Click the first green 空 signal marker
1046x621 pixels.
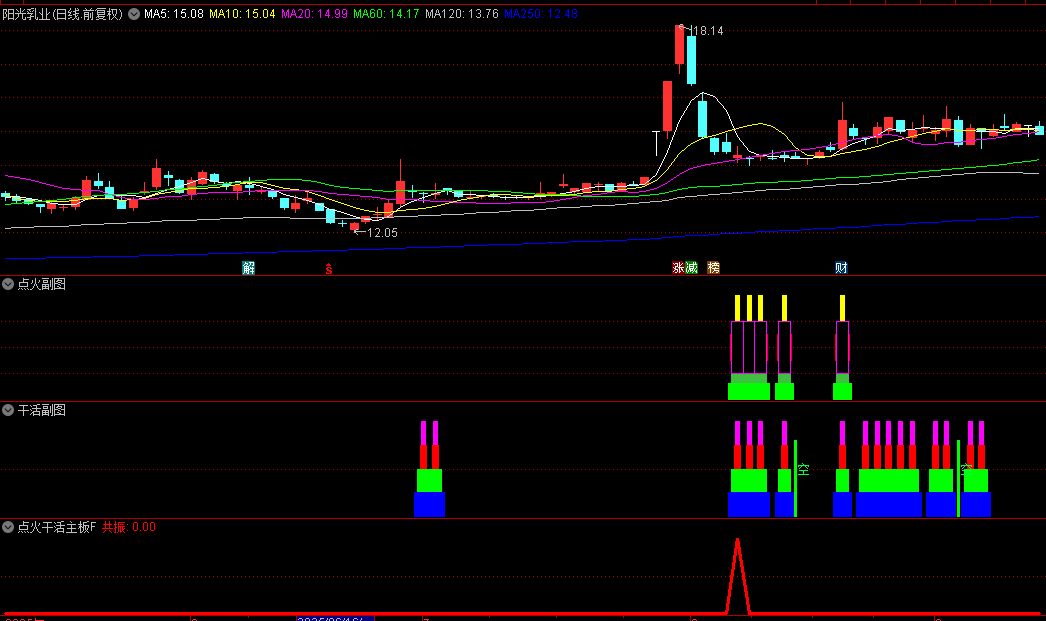click(803, 470)
